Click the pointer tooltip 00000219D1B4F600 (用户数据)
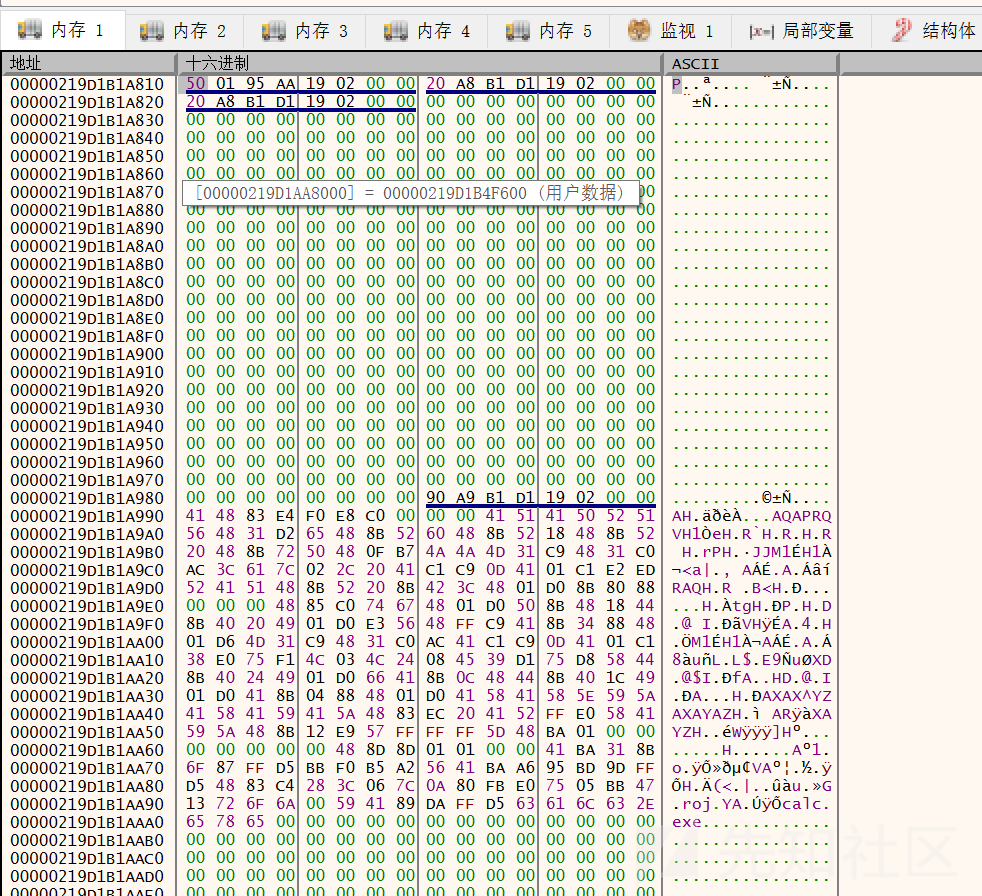 411,192
